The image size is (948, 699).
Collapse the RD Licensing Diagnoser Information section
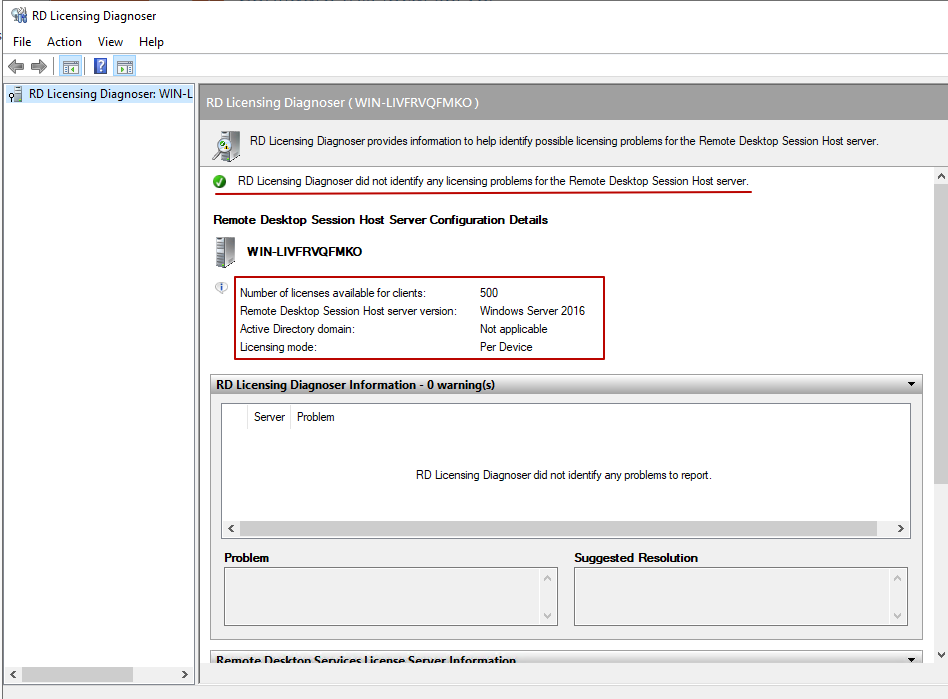[x=911, y=385]
